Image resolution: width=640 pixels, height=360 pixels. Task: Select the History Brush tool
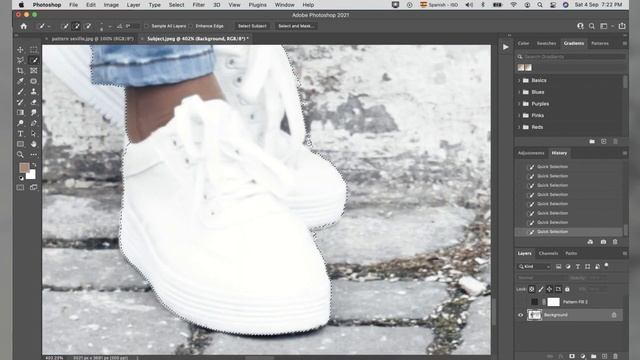20,102
